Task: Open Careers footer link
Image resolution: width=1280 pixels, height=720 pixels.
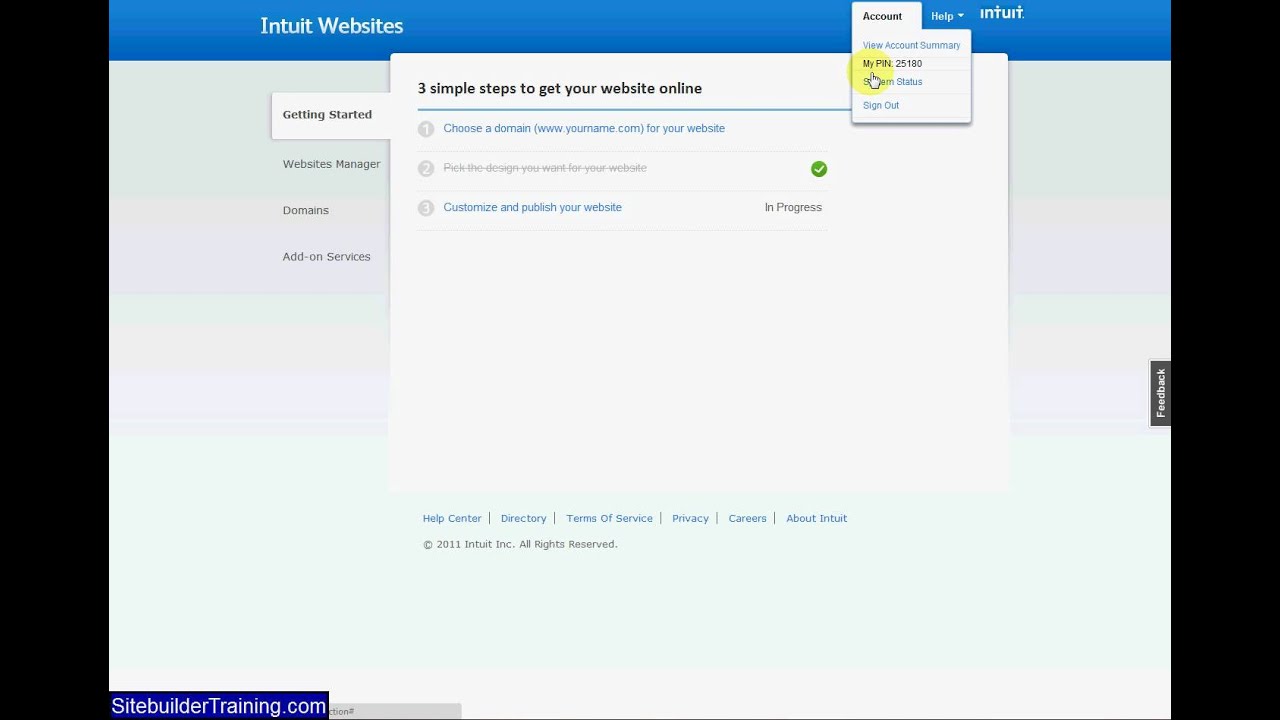Action: point(747,518)
